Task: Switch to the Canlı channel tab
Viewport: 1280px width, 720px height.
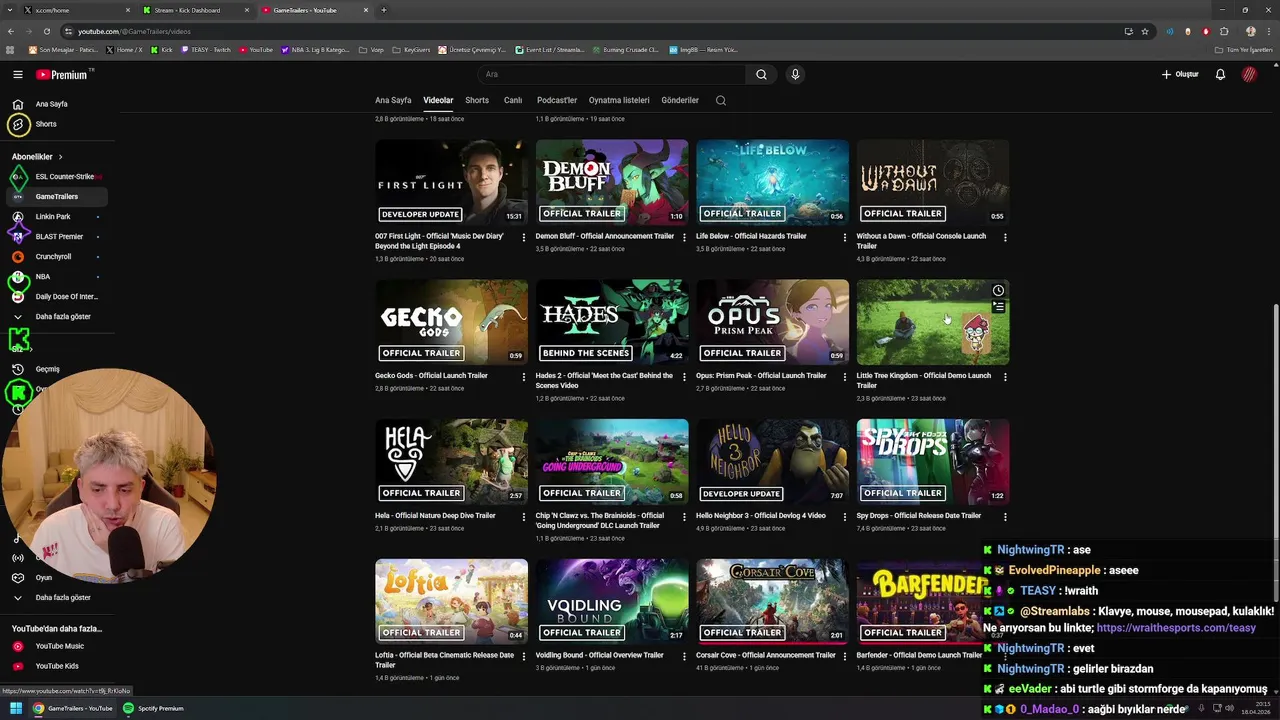Action: click(x=513, y=100)
